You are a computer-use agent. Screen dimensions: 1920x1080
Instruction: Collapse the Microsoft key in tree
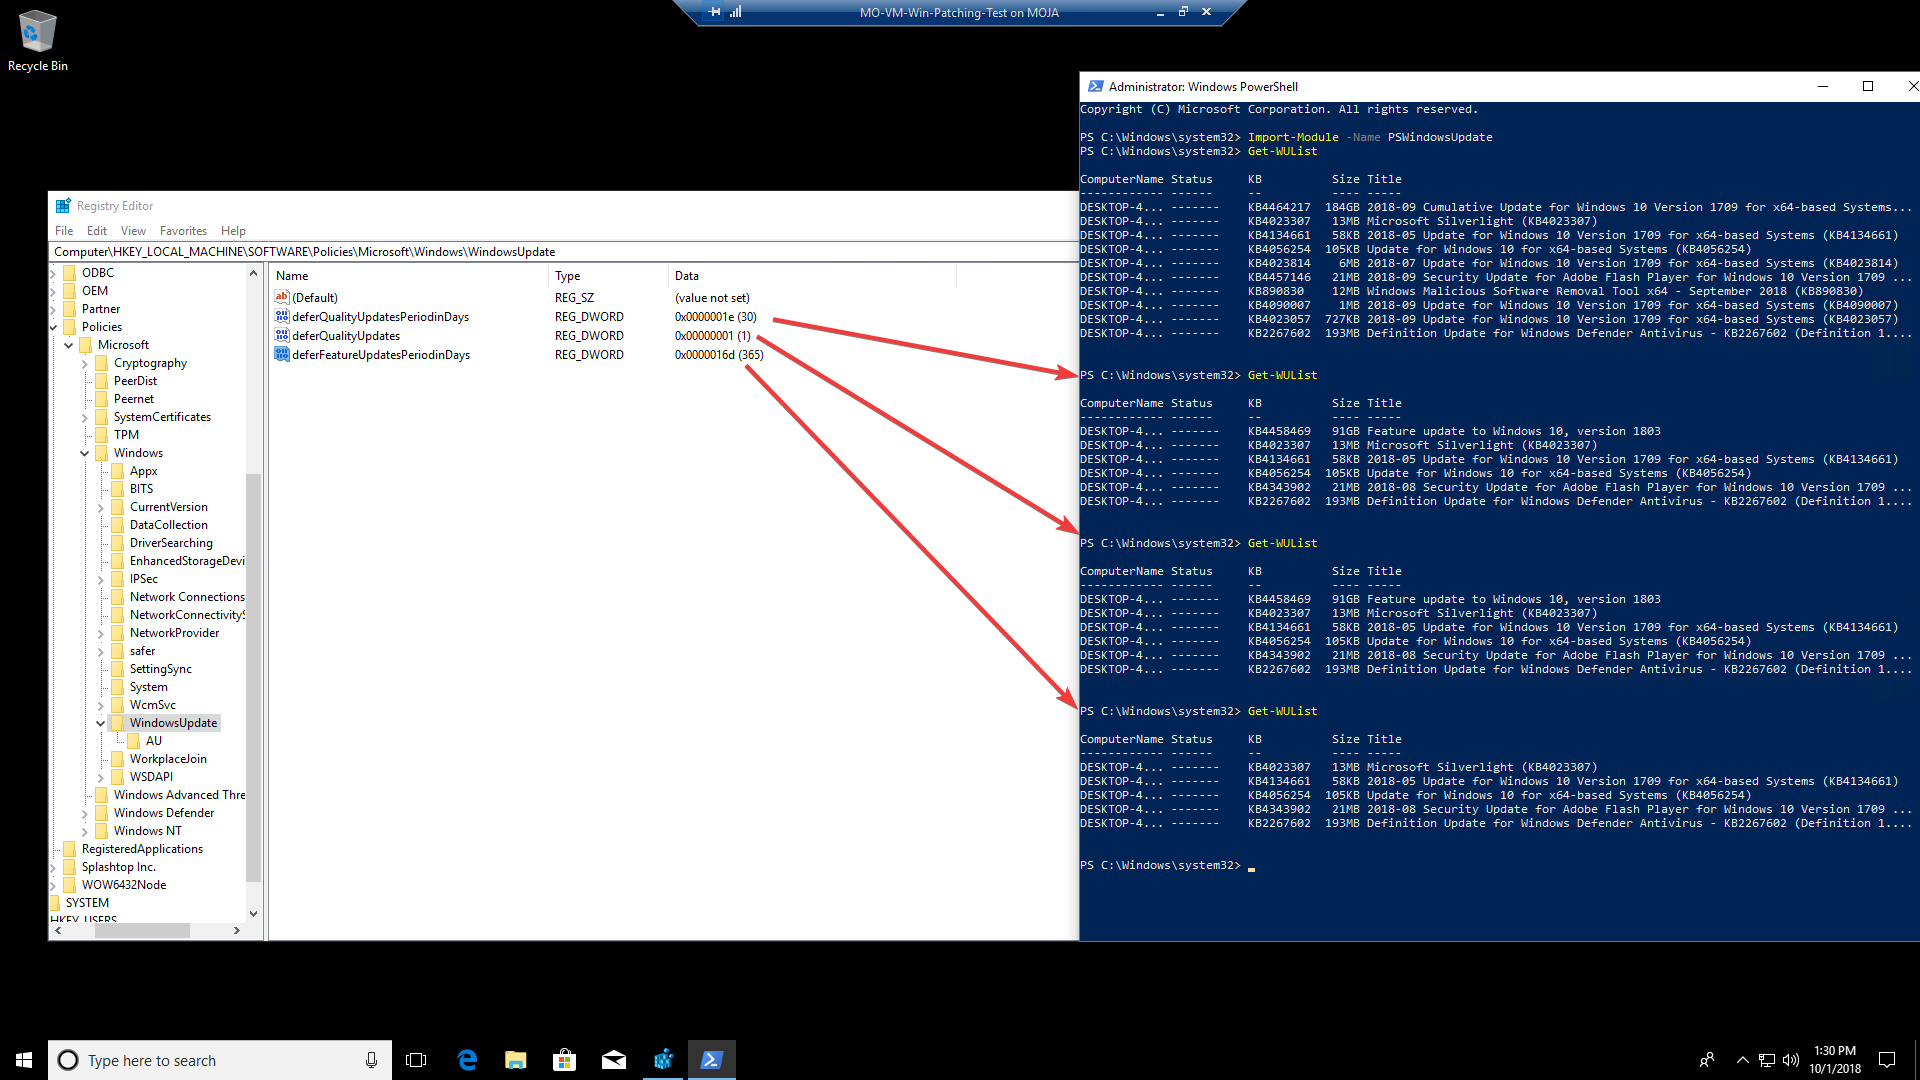tap(69, 345)
